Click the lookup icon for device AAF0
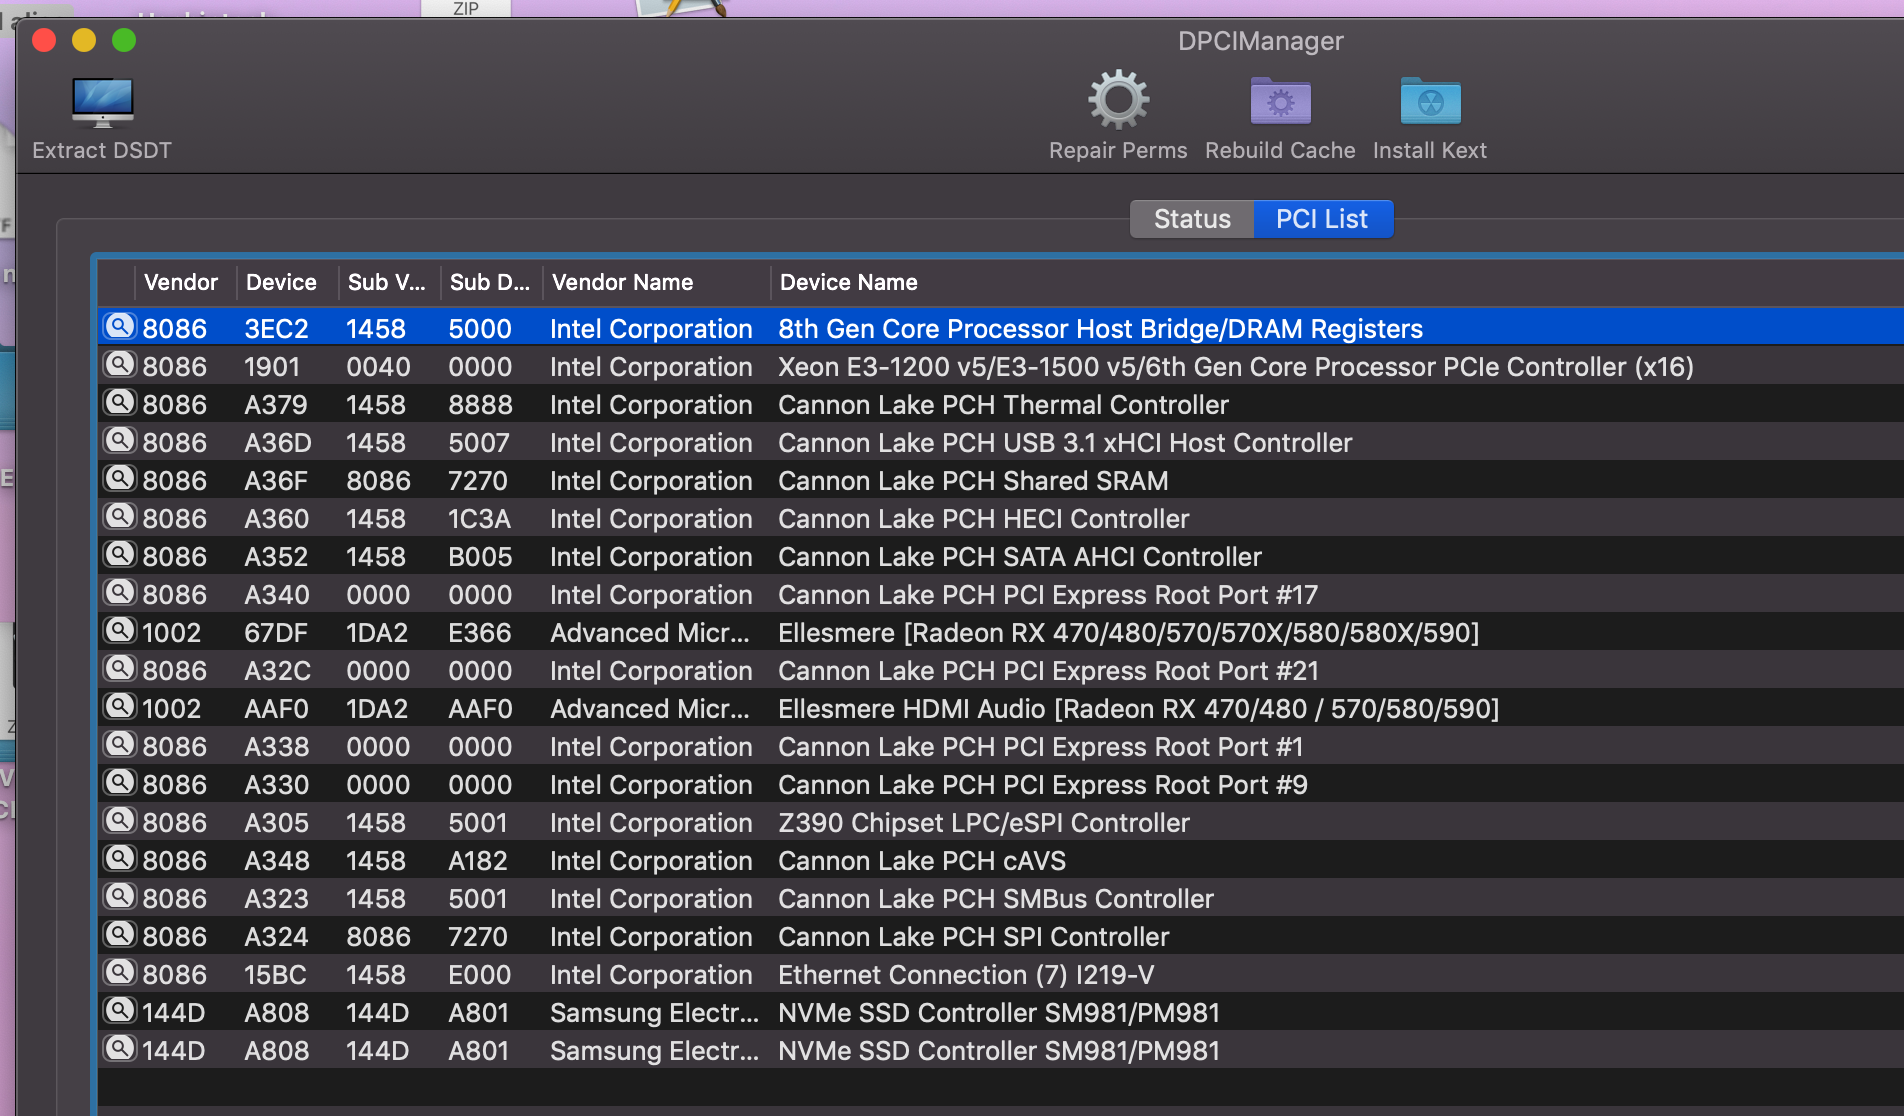Image resolution: width=1904 pixels, height=1116 pixels. 120,707
